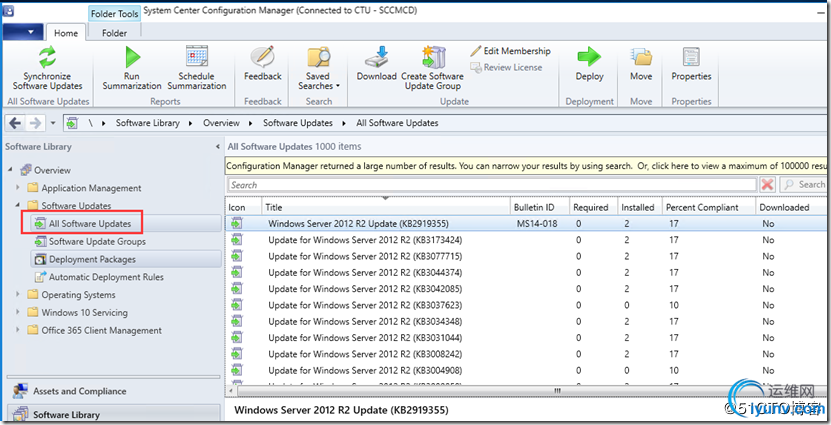Click Software Updates in breadcrumb
The width and height of the screenshot is (831, 425).
point(298,123)
